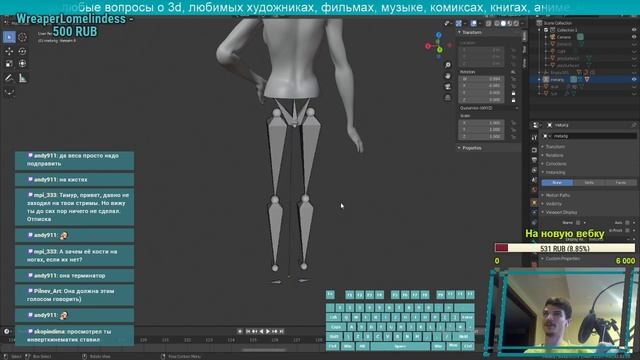Switch perspective/orthographic view icon

[x=448, y=97]
